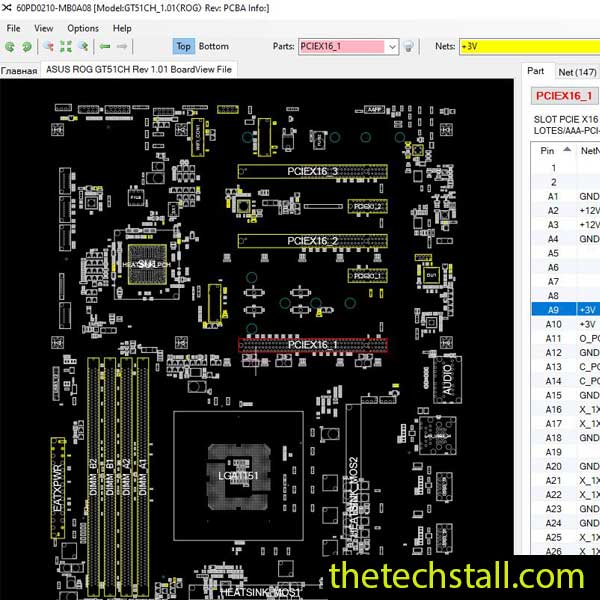This screenshot has height=600, width=600.
Task: Select pin 1 row in pin list
Action: pos(566,168)
